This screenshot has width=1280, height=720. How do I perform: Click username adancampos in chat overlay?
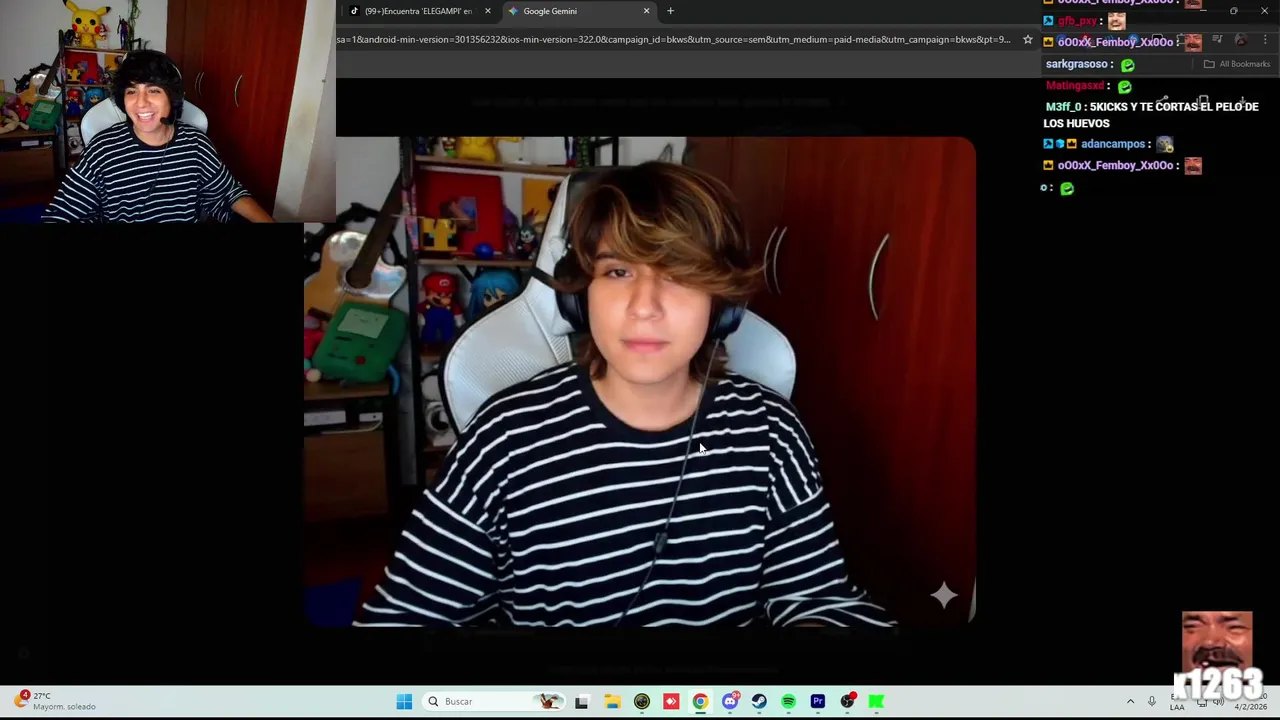click(1113, 144)
